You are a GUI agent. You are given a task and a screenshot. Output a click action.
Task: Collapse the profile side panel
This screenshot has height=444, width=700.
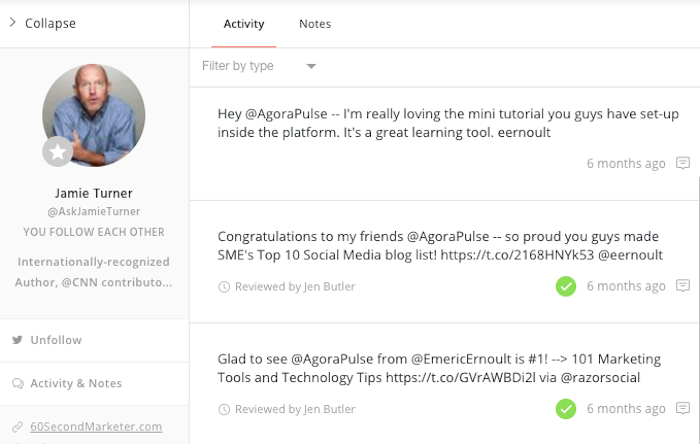[43, 23]
